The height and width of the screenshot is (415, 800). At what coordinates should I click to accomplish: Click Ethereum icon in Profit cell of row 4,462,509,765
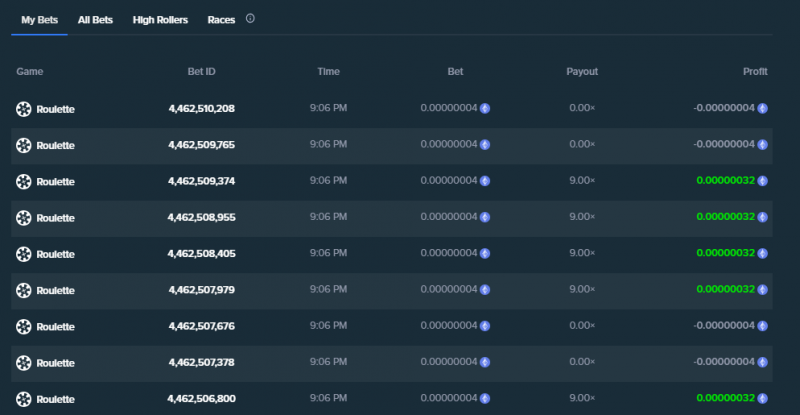pos(762,144)
